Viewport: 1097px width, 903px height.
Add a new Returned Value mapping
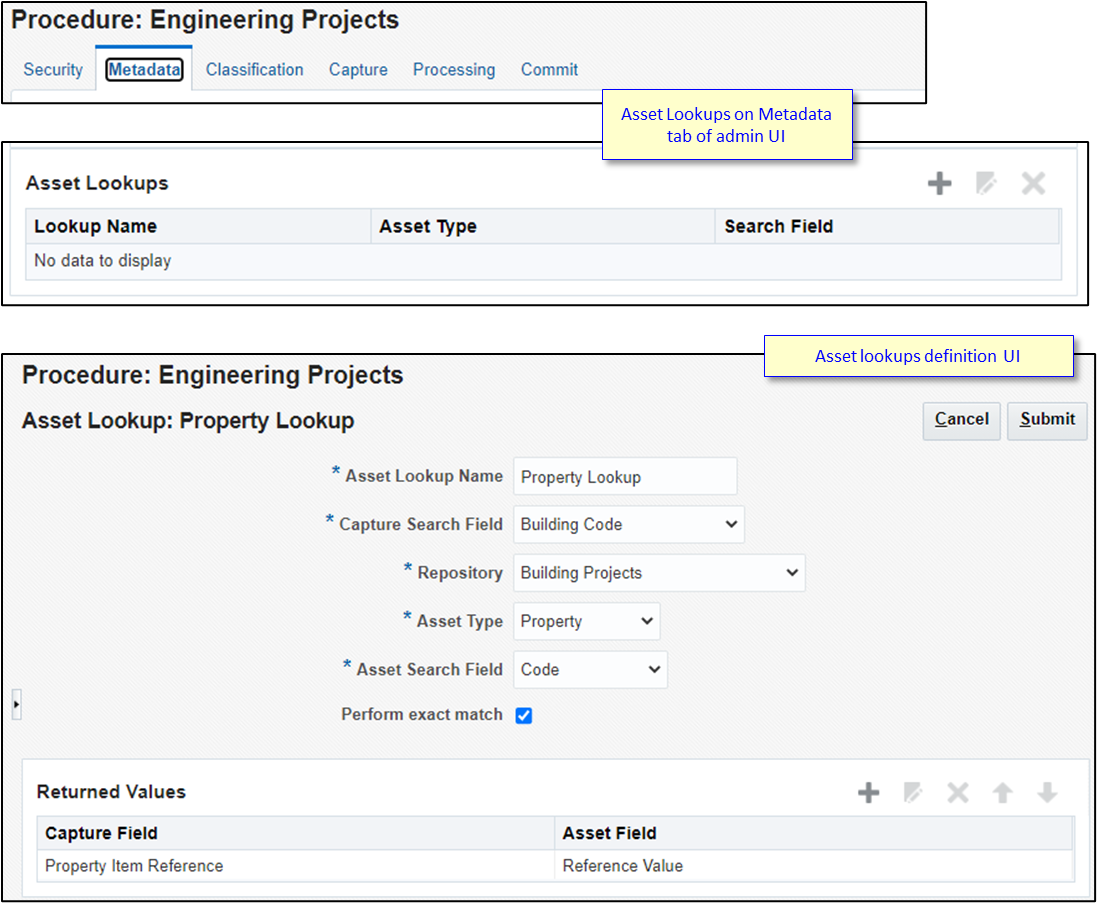(868, 792)
